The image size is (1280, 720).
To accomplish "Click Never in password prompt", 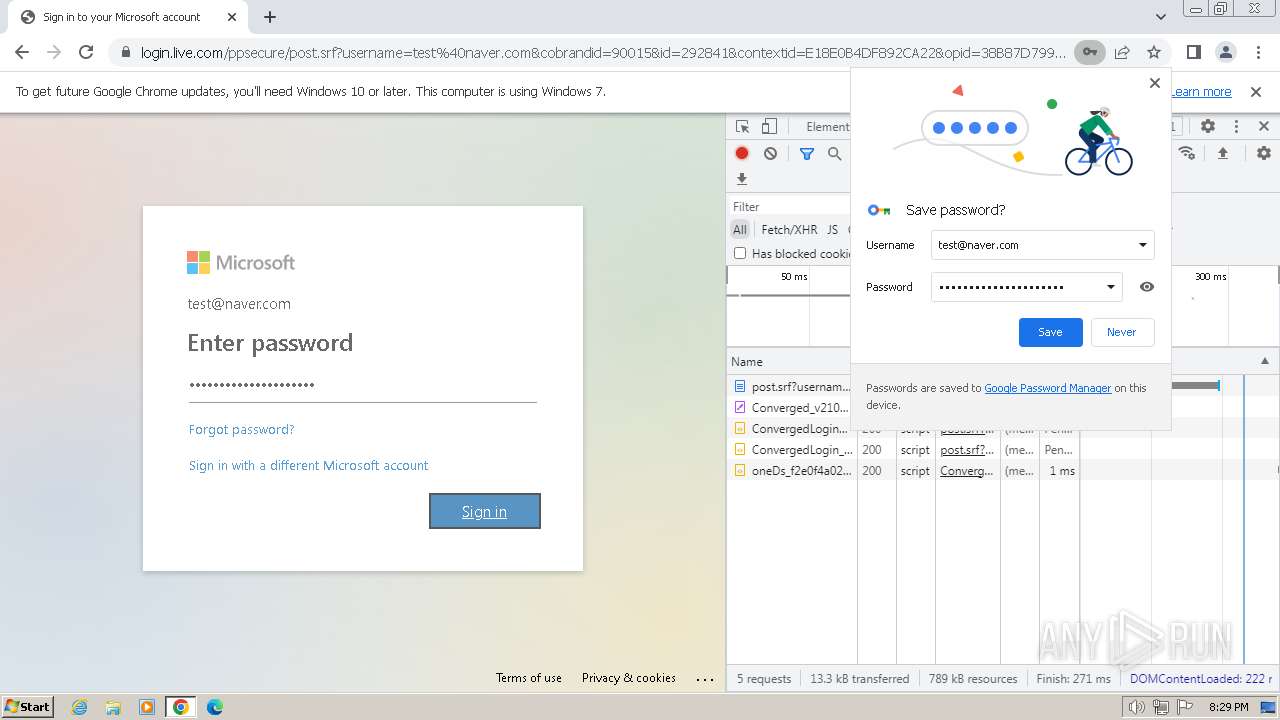I will (1121, 332).
